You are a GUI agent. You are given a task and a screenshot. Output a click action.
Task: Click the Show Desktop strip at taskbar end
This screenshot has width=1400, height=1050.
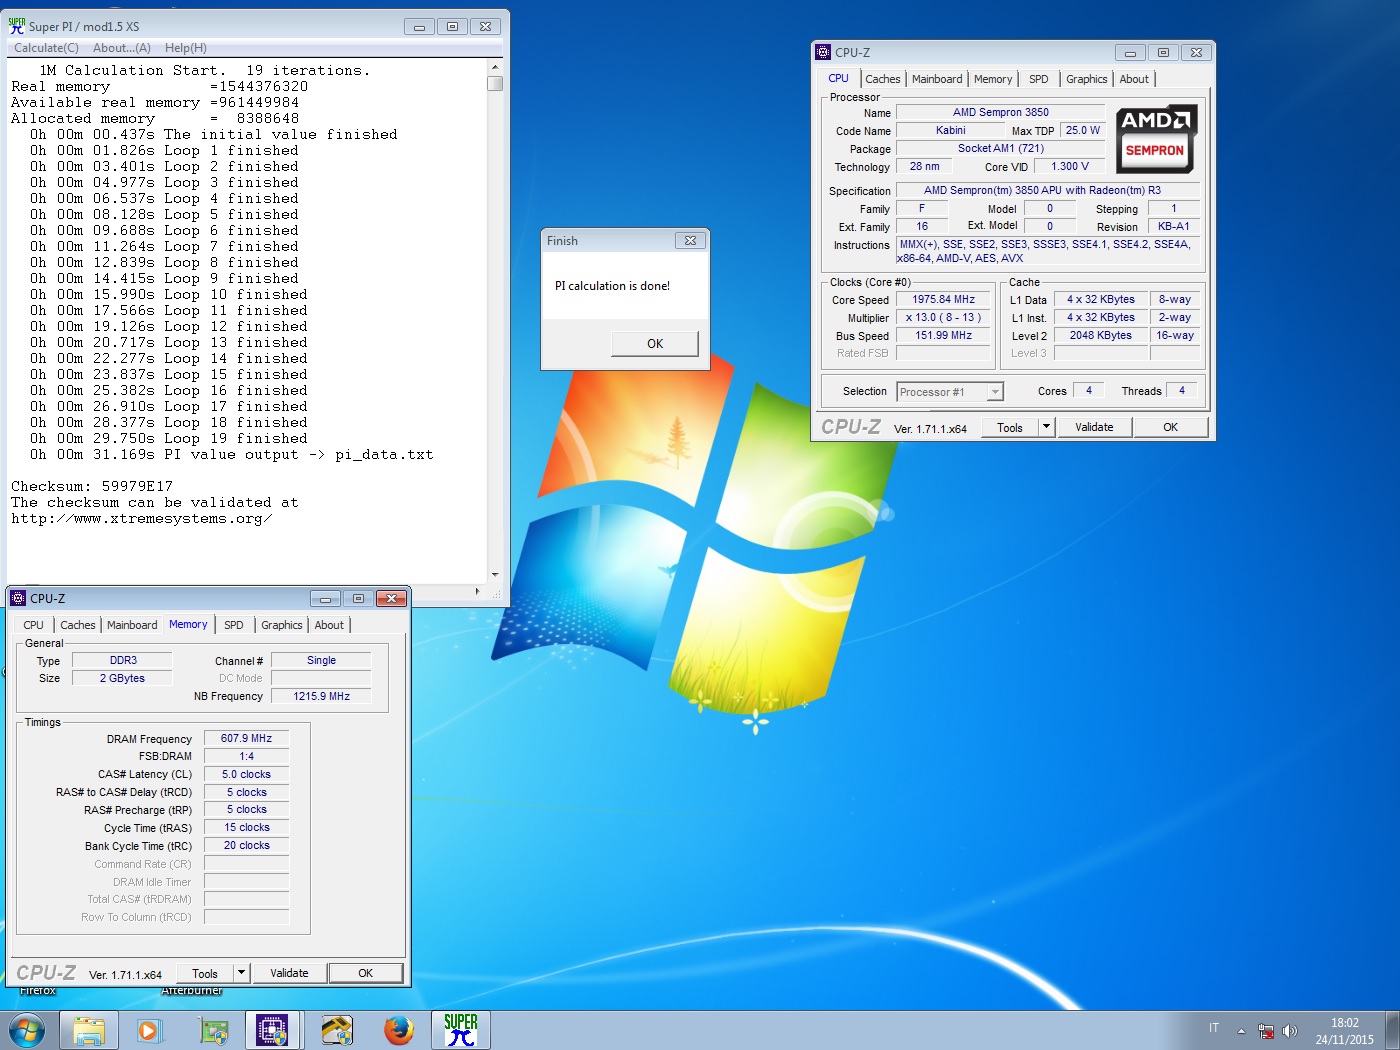pos(1392,1030)
